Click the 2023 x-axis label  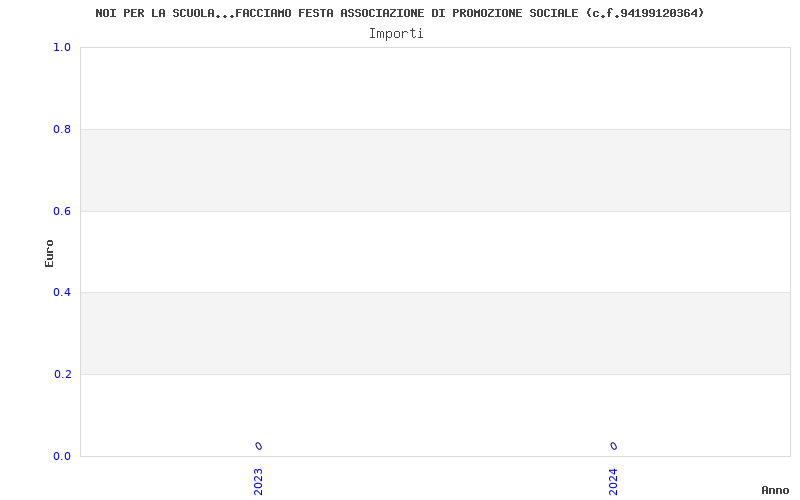tap(258, 481)
